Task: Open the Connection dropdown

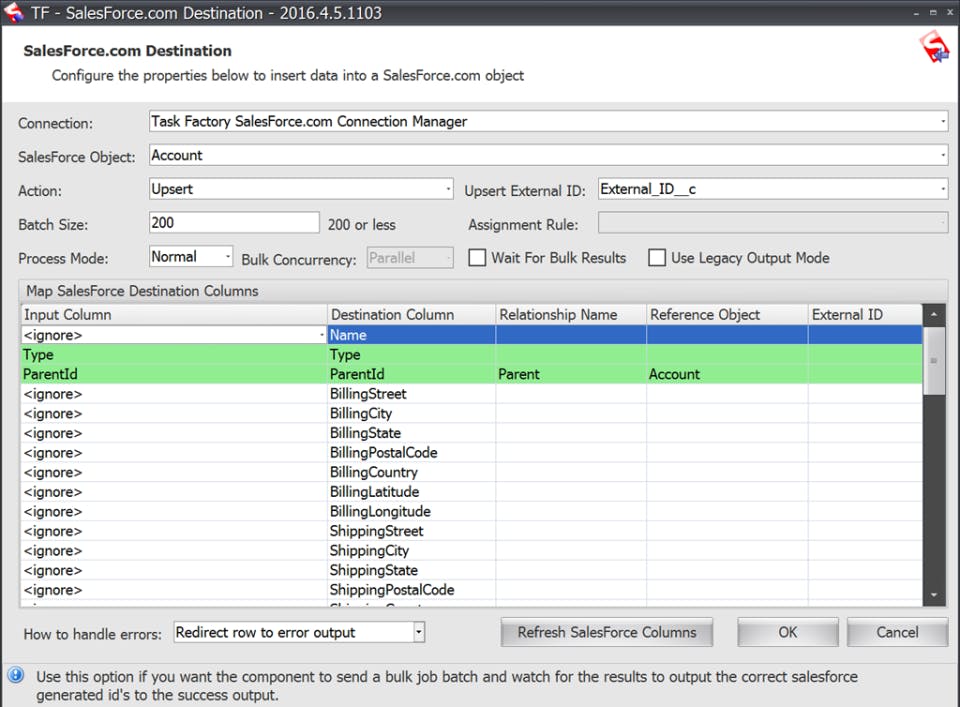Action: (x=943, y=121)
